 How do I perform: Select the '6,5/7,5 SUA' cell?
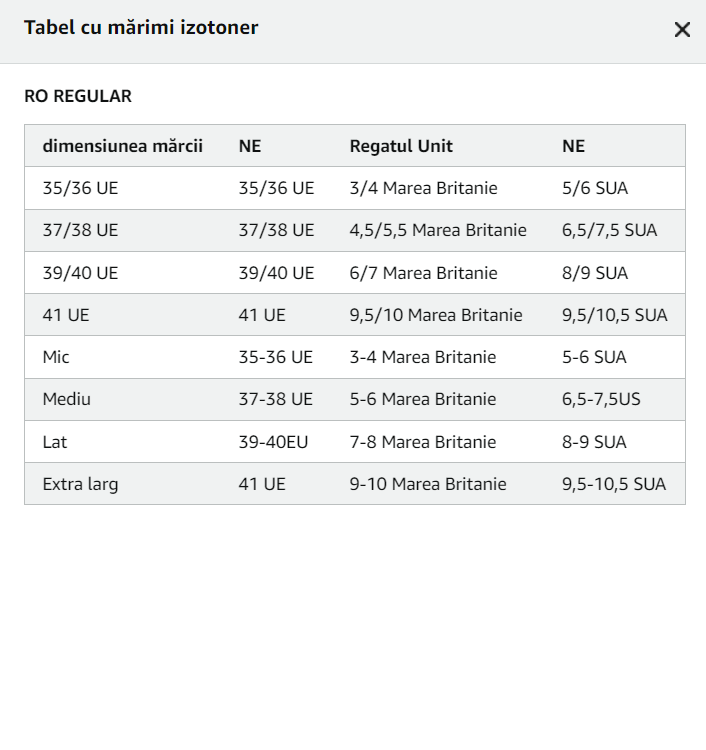pyautogui.click(x=609, y=230)
